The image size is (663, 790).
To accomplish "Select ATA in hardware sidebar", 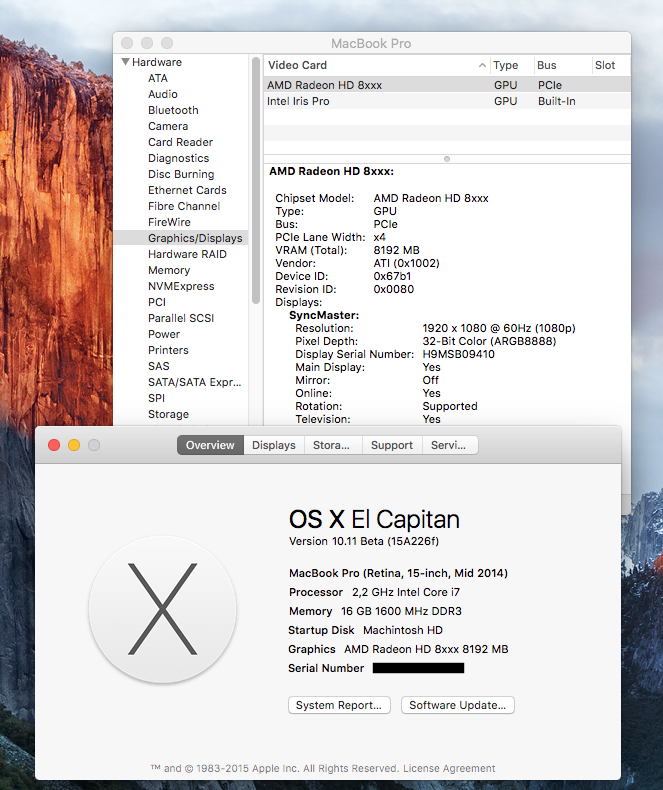I will tap(158, 78).
